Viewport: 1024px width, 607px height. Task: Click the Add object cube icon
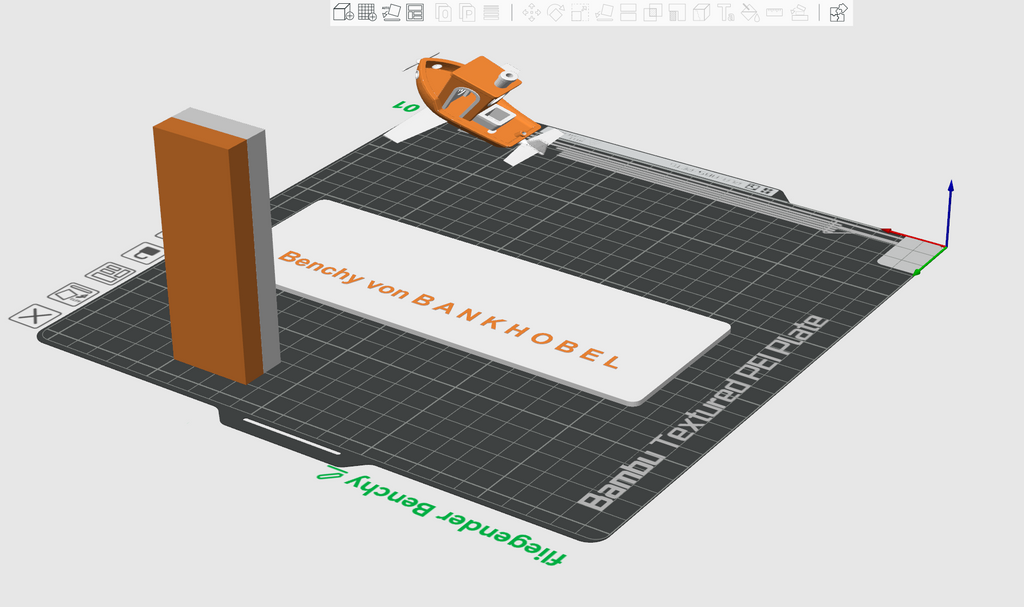pos(343,12)
